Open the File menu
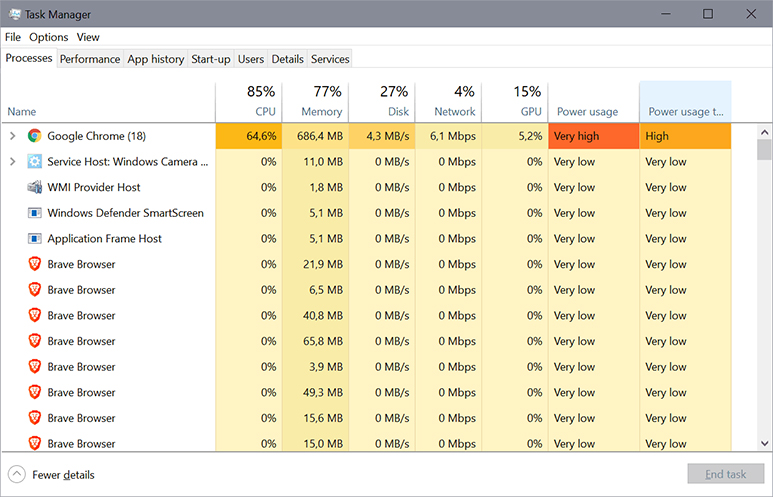 tap(13, 37)
